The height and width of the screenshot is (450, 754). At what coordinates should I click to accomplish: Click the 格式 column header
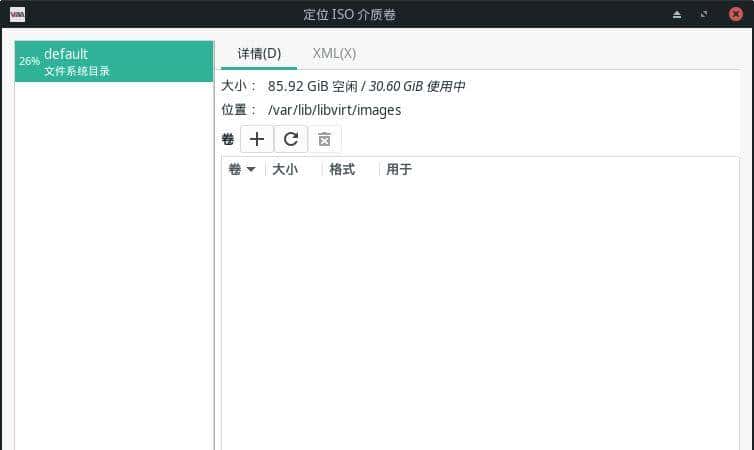point(342,169)
